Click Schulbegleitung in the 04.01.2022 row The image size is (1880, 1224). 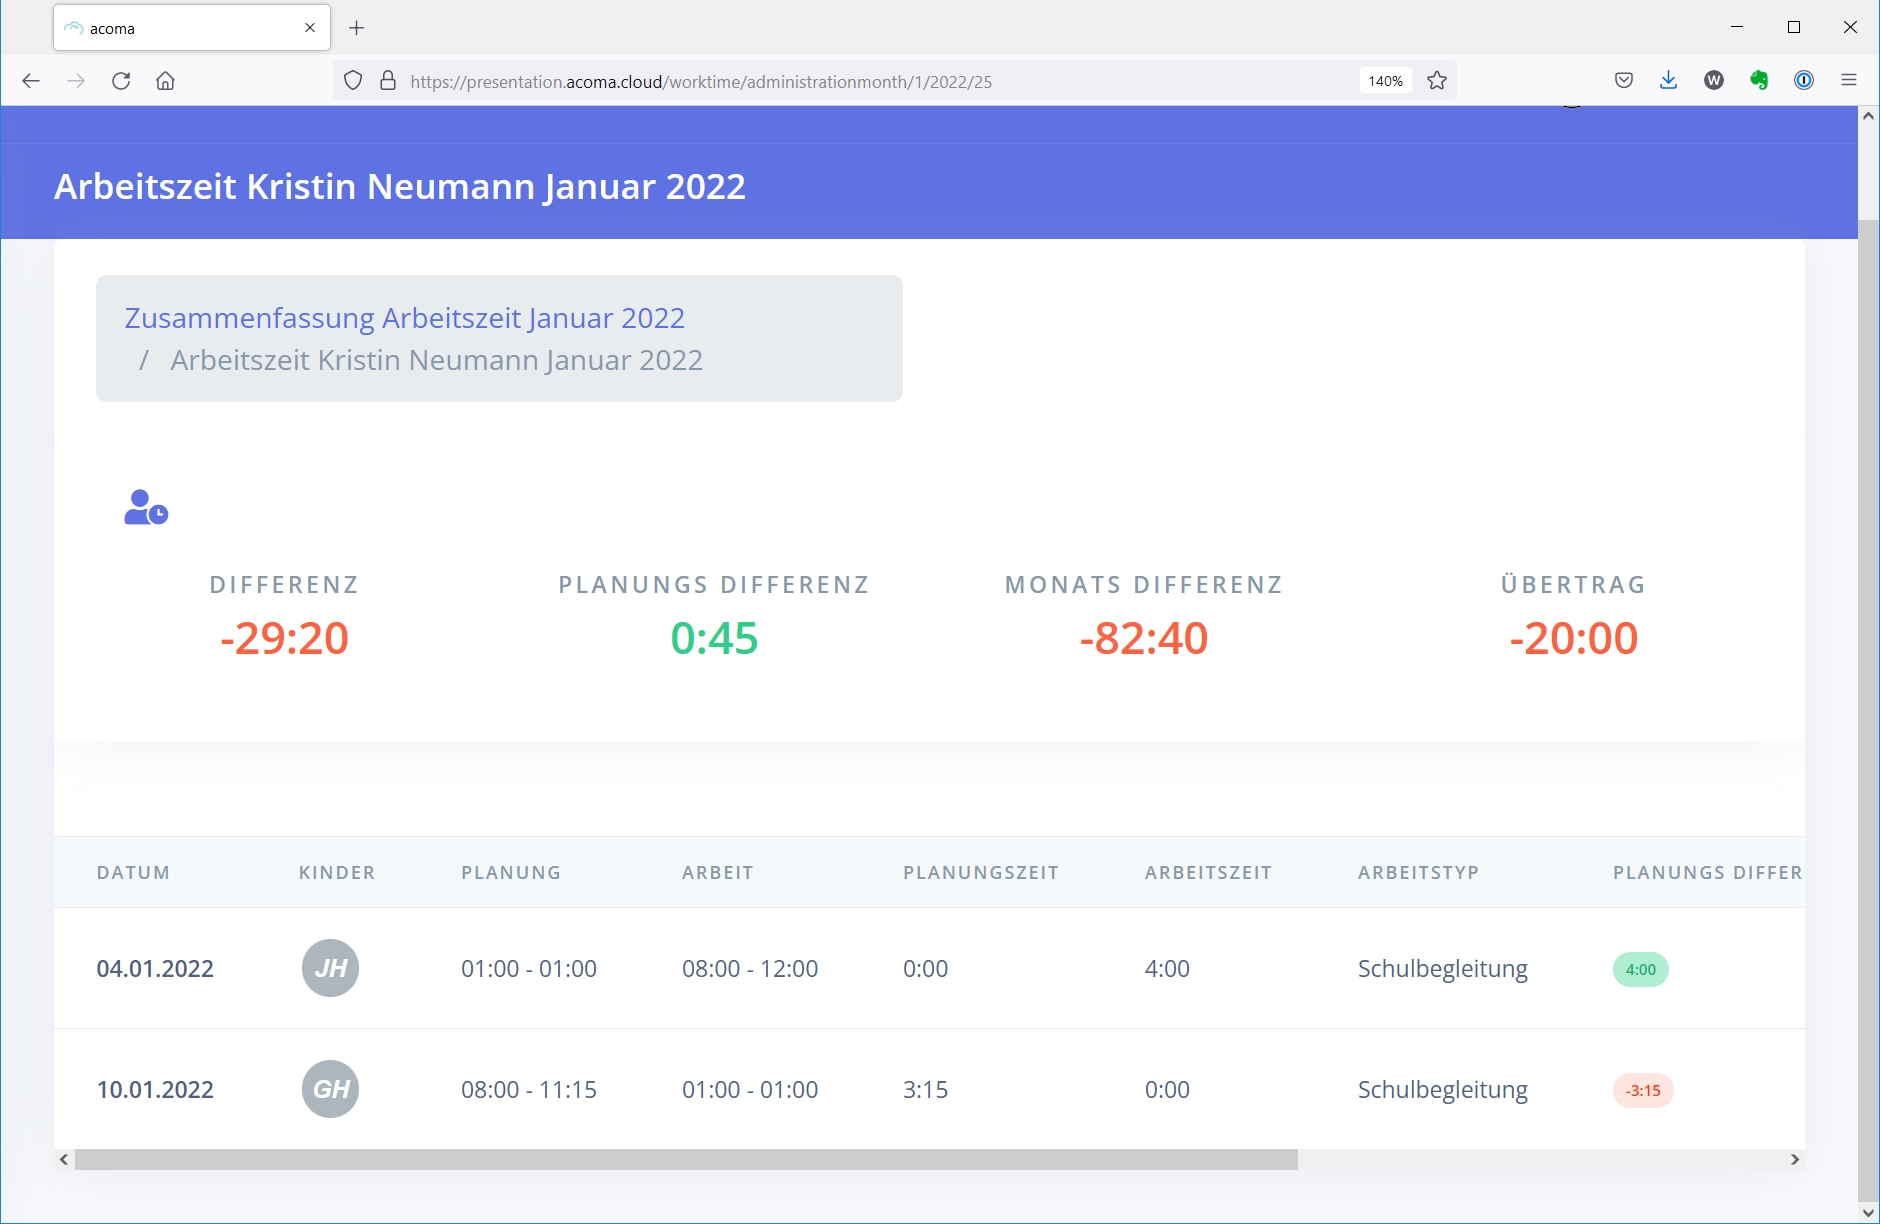point(1443,969)
